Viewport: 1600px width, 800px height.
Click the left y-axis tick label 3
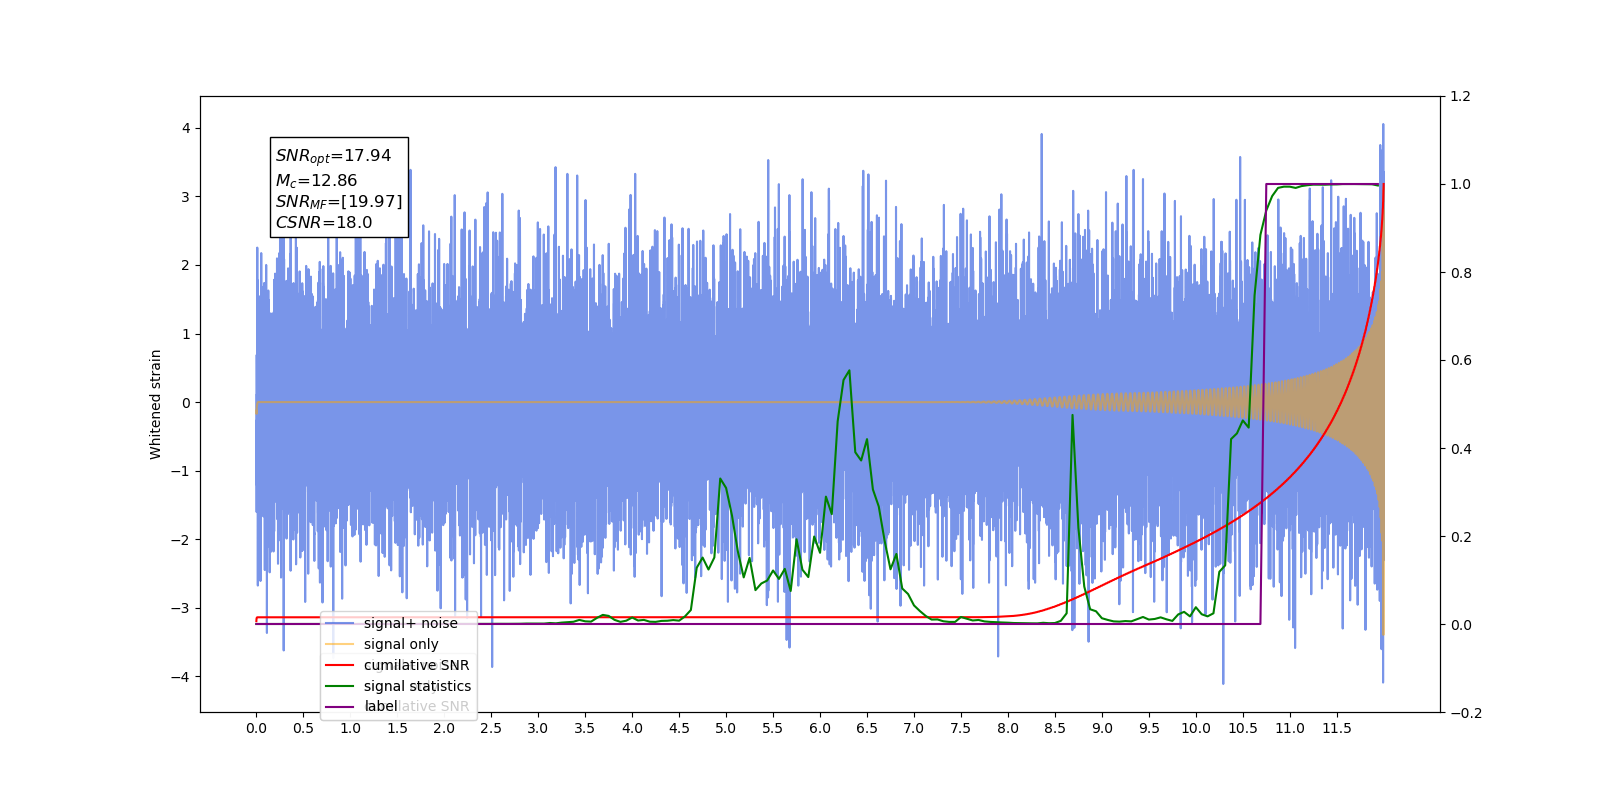(186, 197)
